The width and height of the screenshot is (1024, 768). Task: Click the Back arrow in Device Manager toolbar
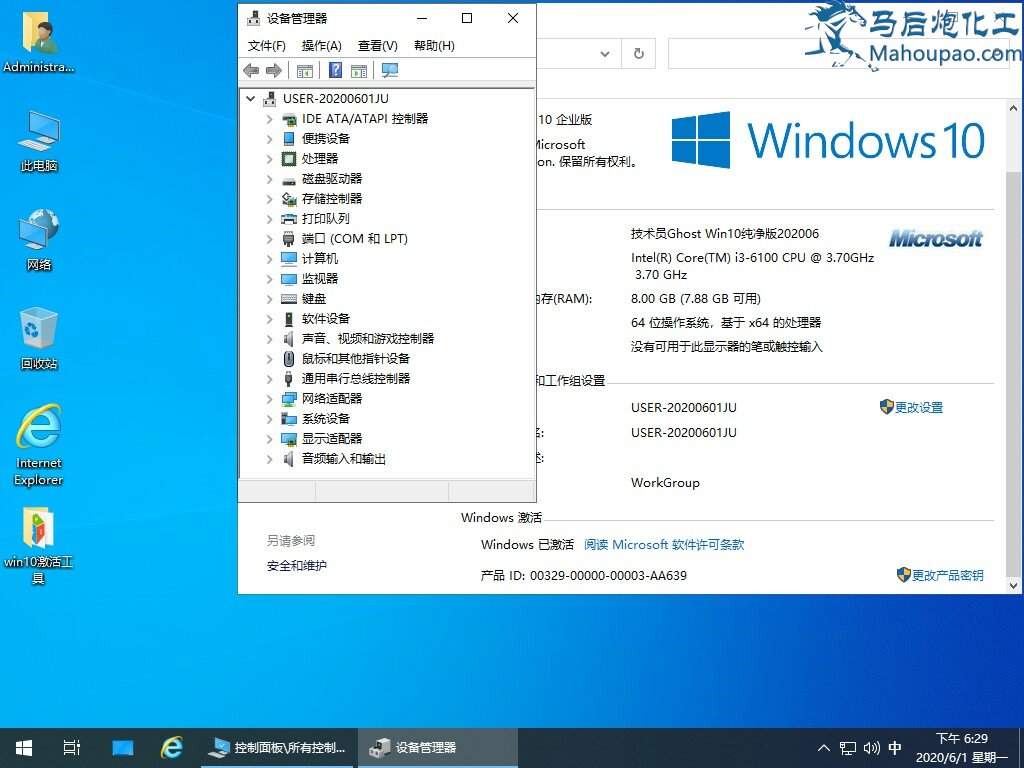251,70
